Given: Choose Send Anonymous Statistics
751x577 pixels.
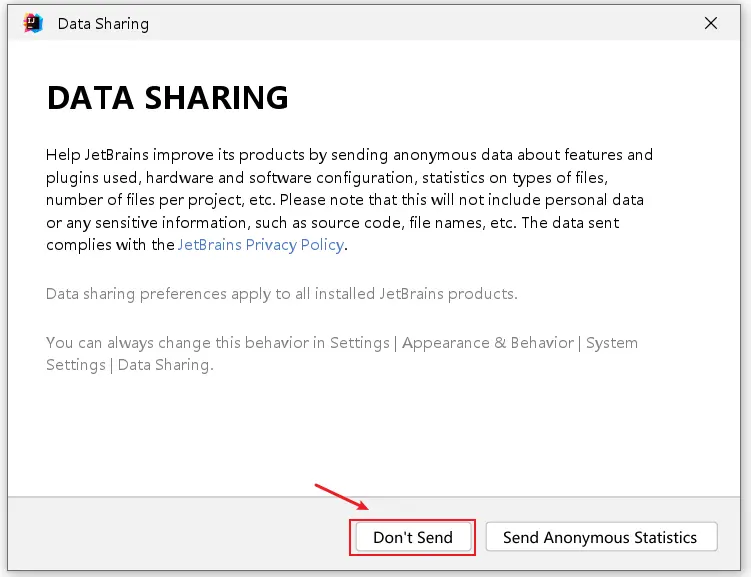Looking at the screenshot, I should click(x=600, y=537).
